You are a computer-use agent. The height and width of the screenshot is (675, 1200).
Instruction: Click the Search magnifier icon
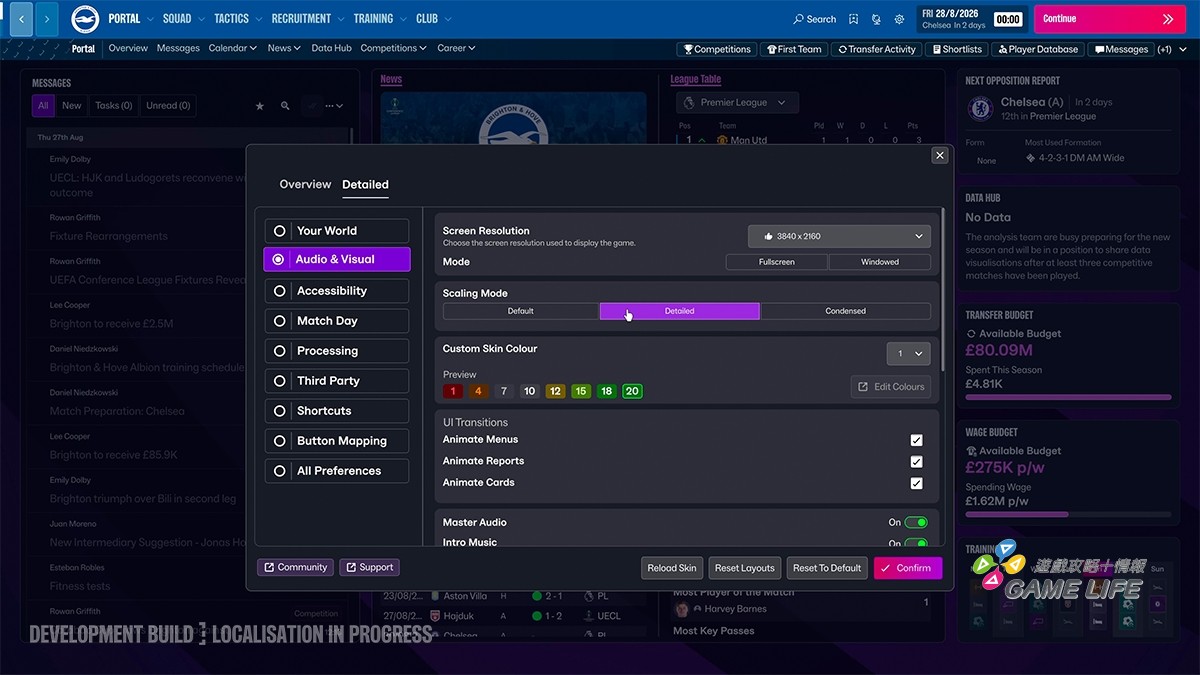pyautogui.click(x=798, y=19)
